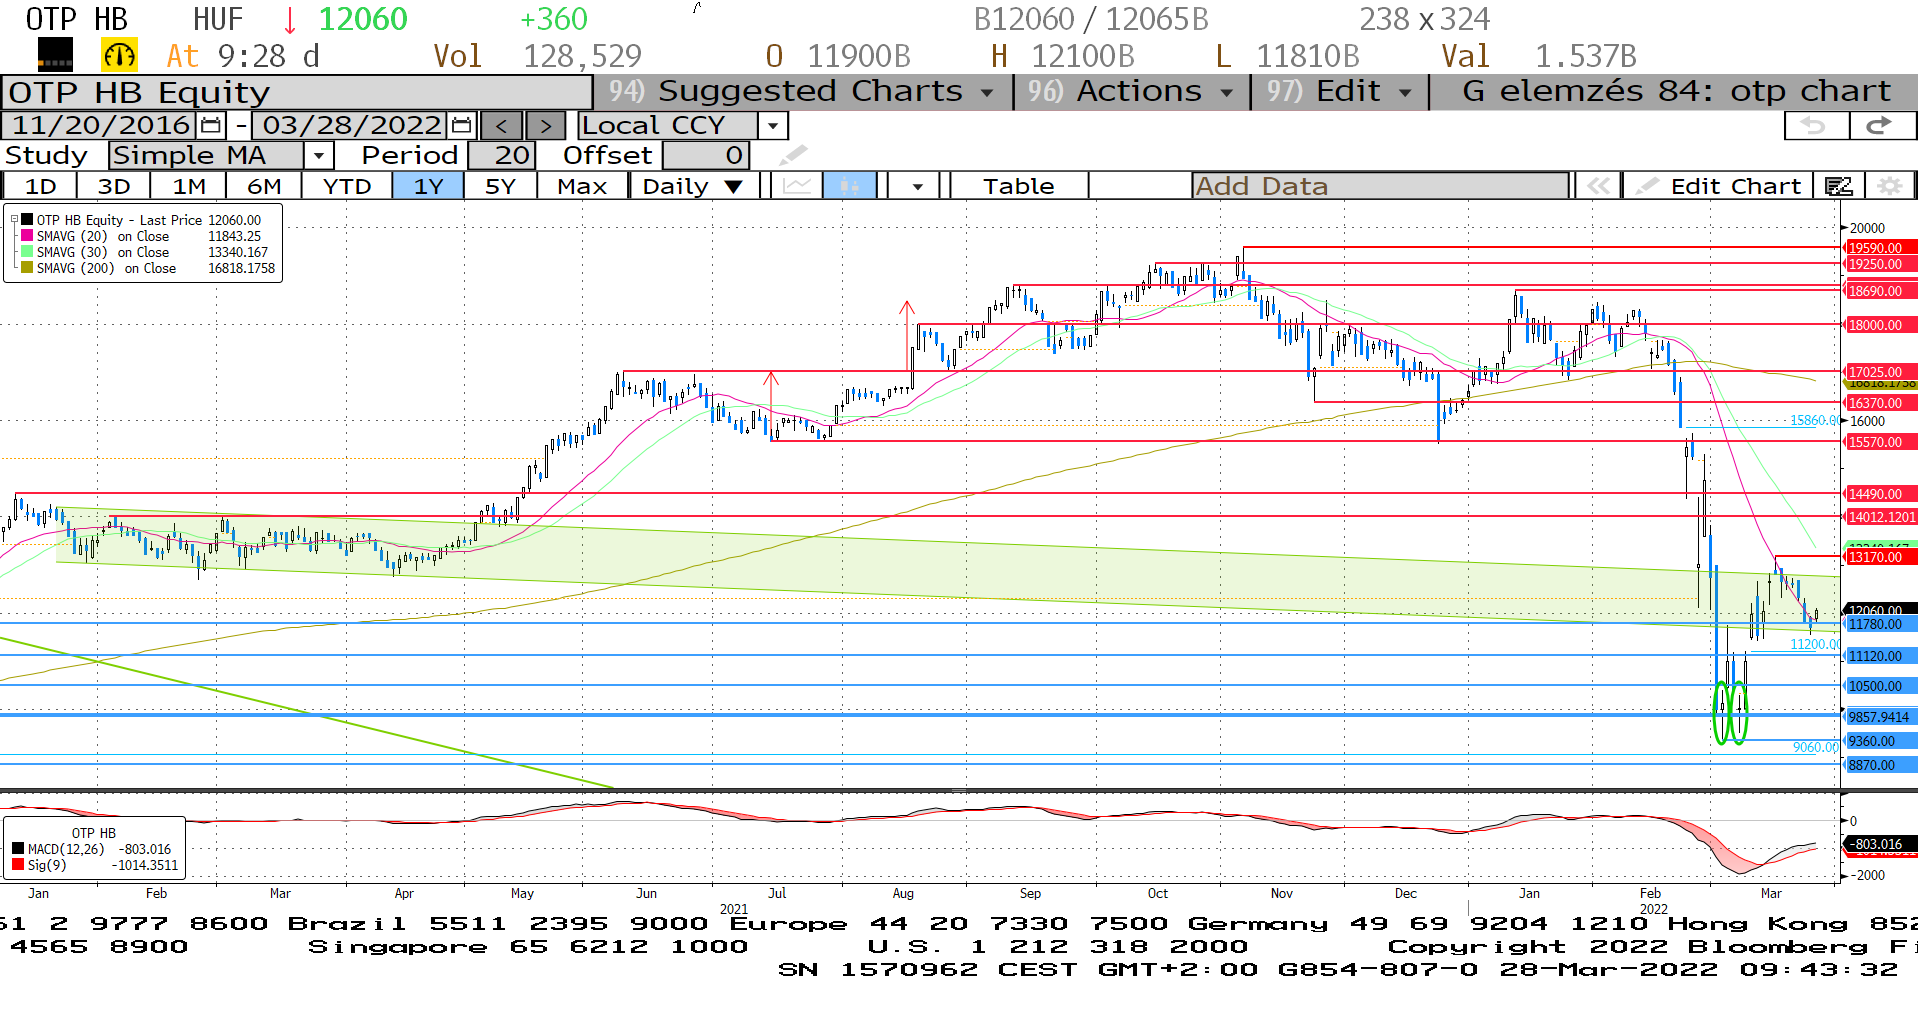Click the Sig(9) red legend swatch
Viewport: 1918px width, 1025px height.
17,865
